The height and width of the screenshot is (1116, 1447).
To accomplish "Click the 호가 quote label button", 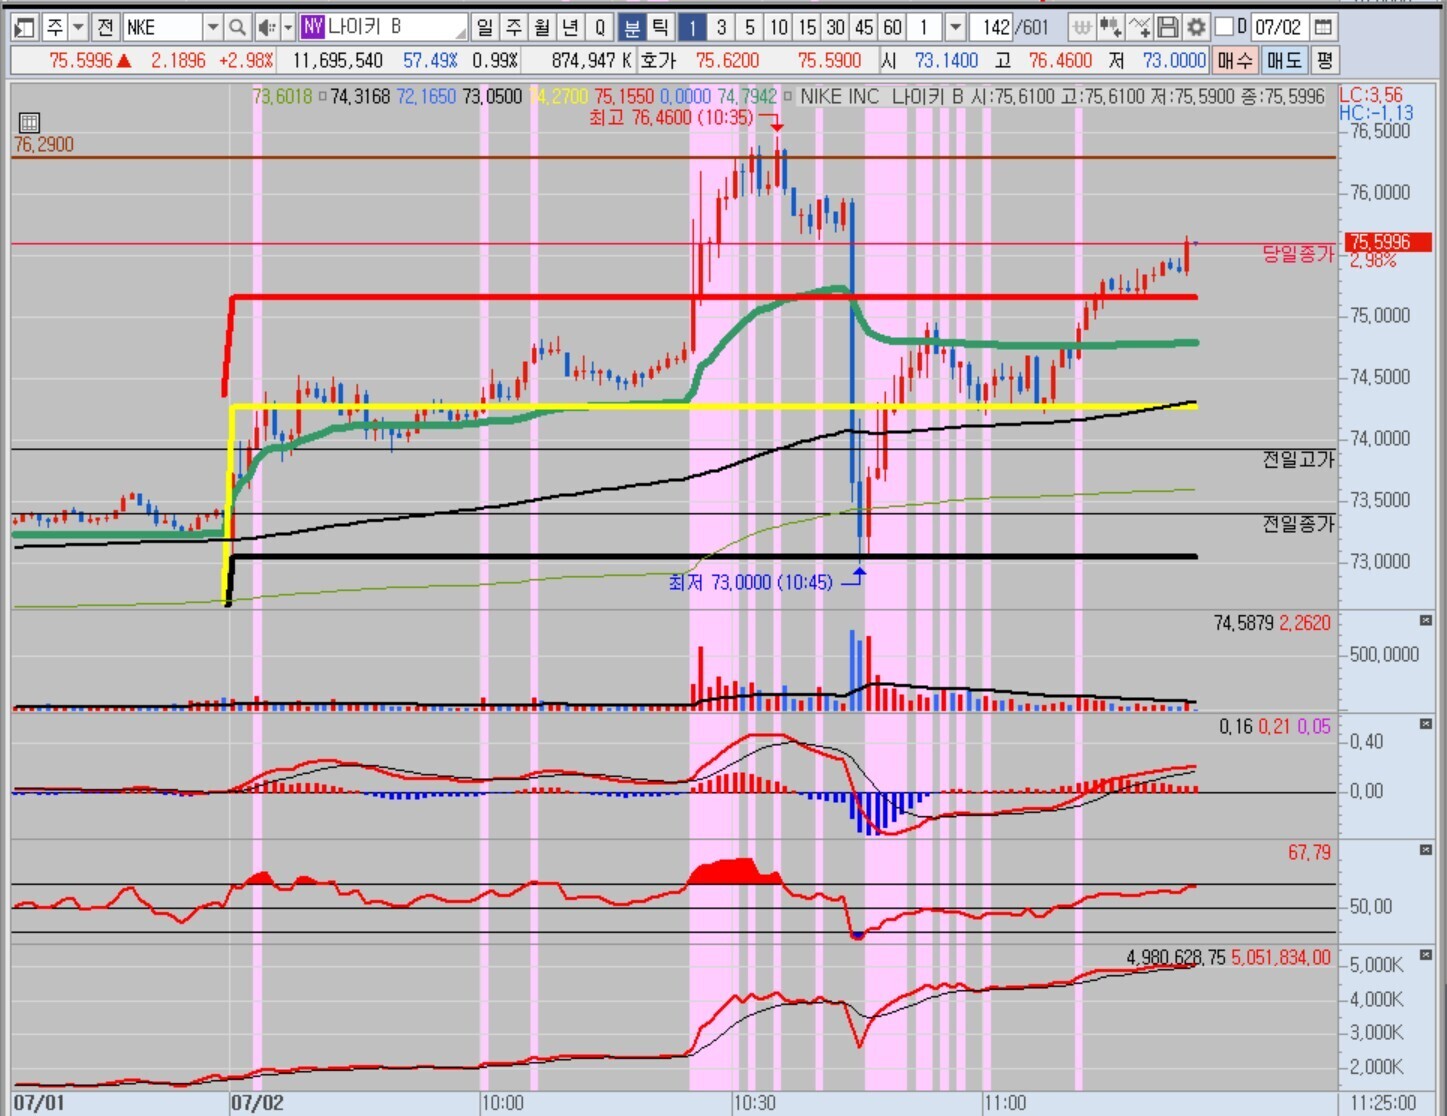I will (659, 61).
